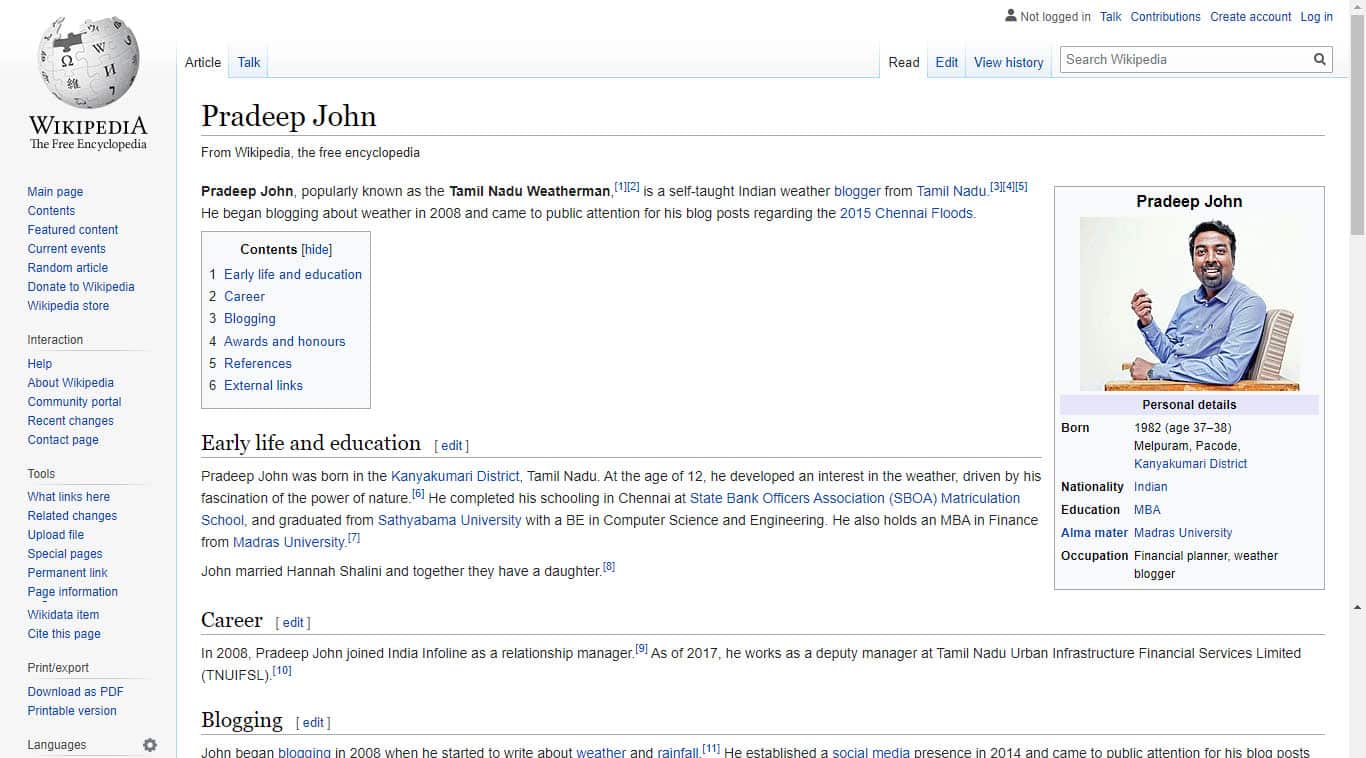This screenshot has height=758, width=1366.
Task: Jump to References in Contents
Action: click(x=258, y=363)
